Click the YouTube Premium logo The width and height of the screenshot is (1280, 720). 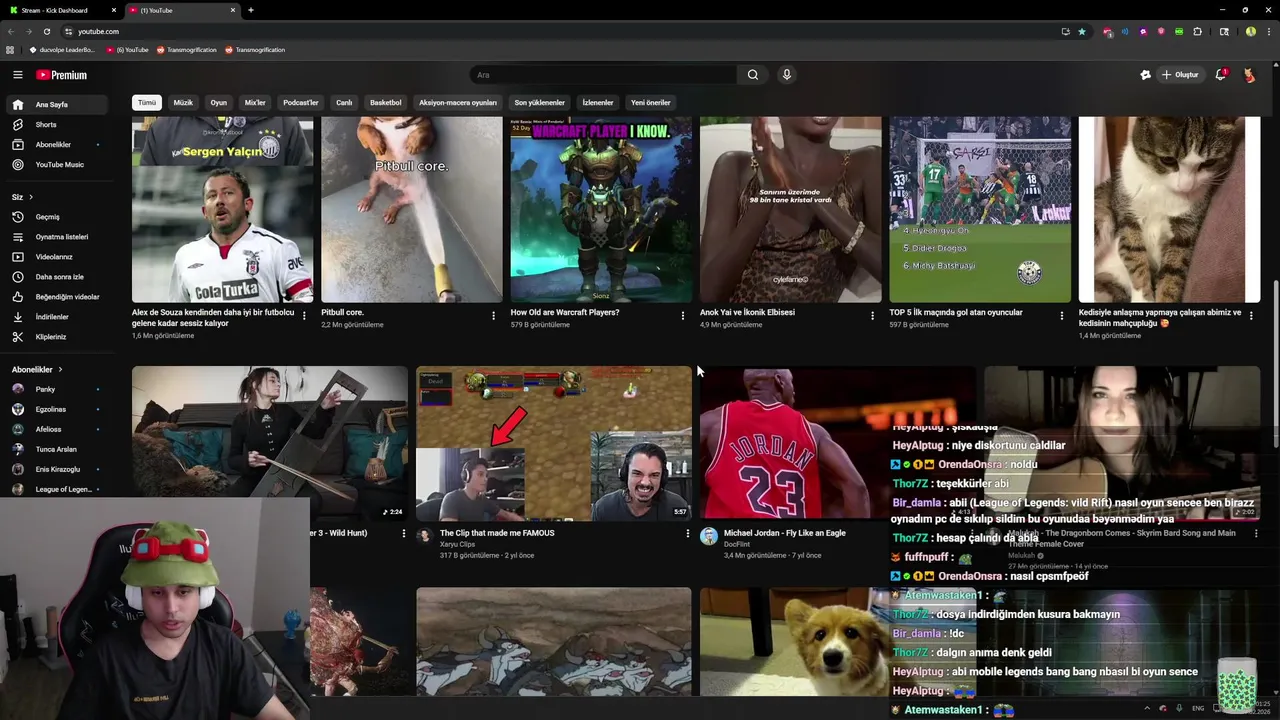click(x=62, y=75)
